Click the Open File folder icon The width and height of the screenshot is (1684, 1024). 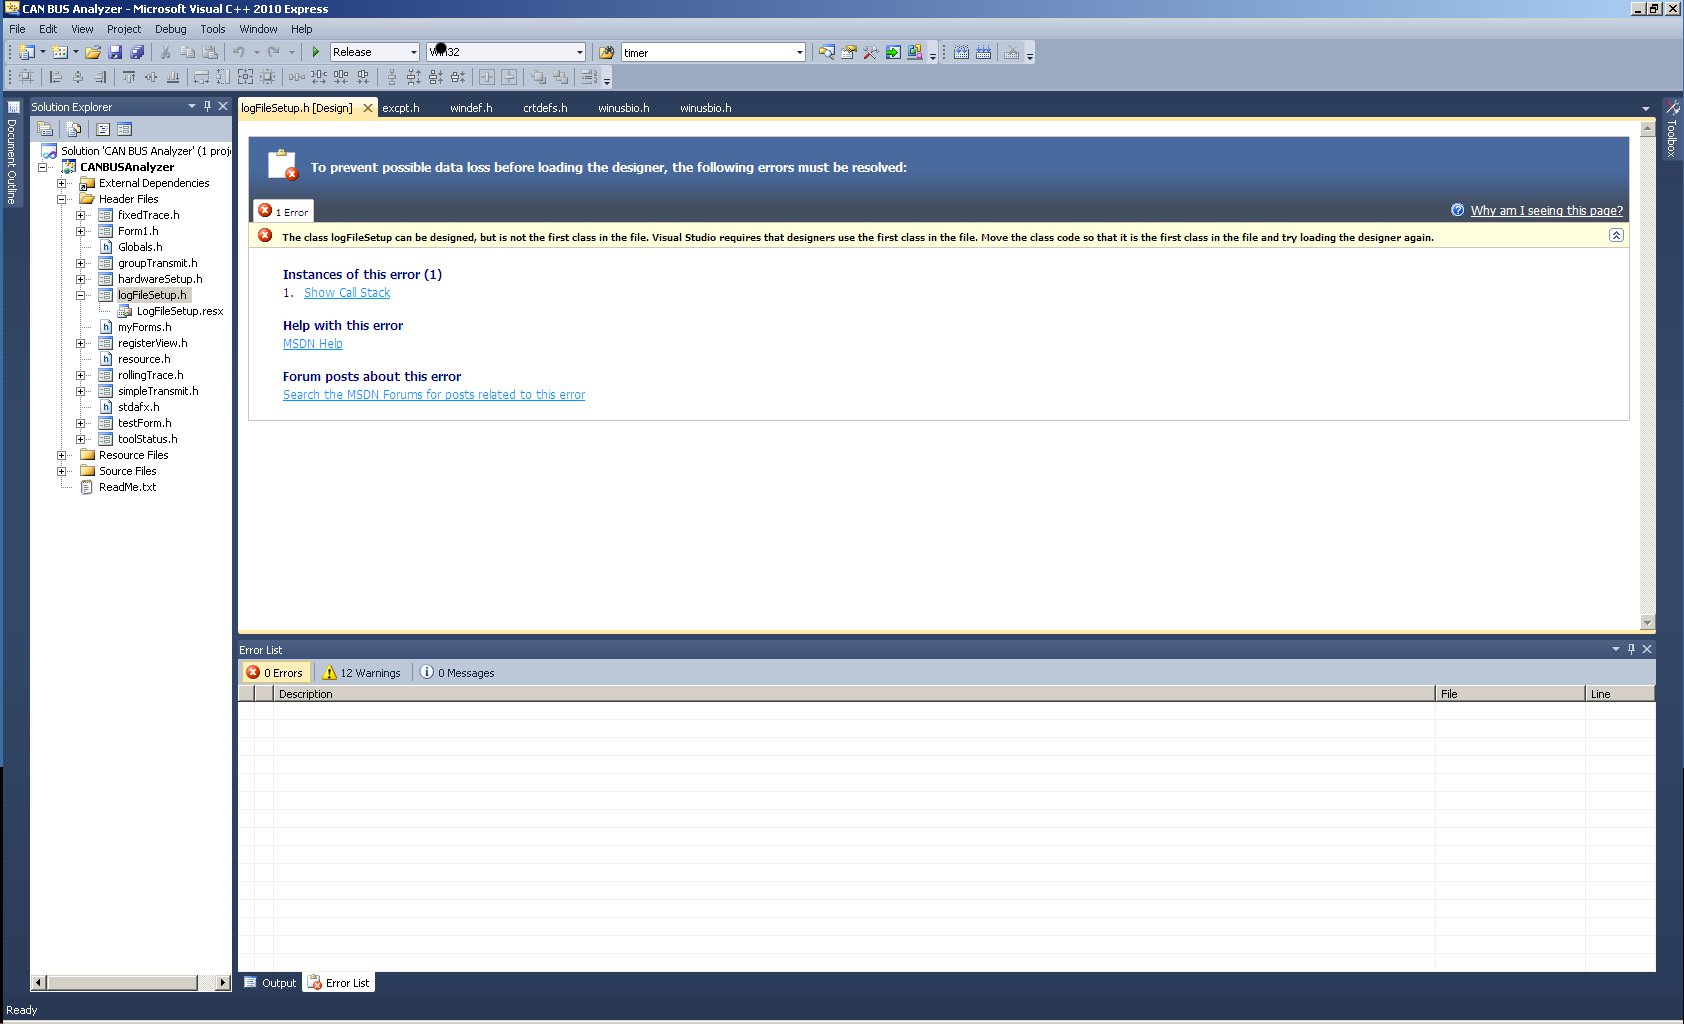tap(93, 52)
